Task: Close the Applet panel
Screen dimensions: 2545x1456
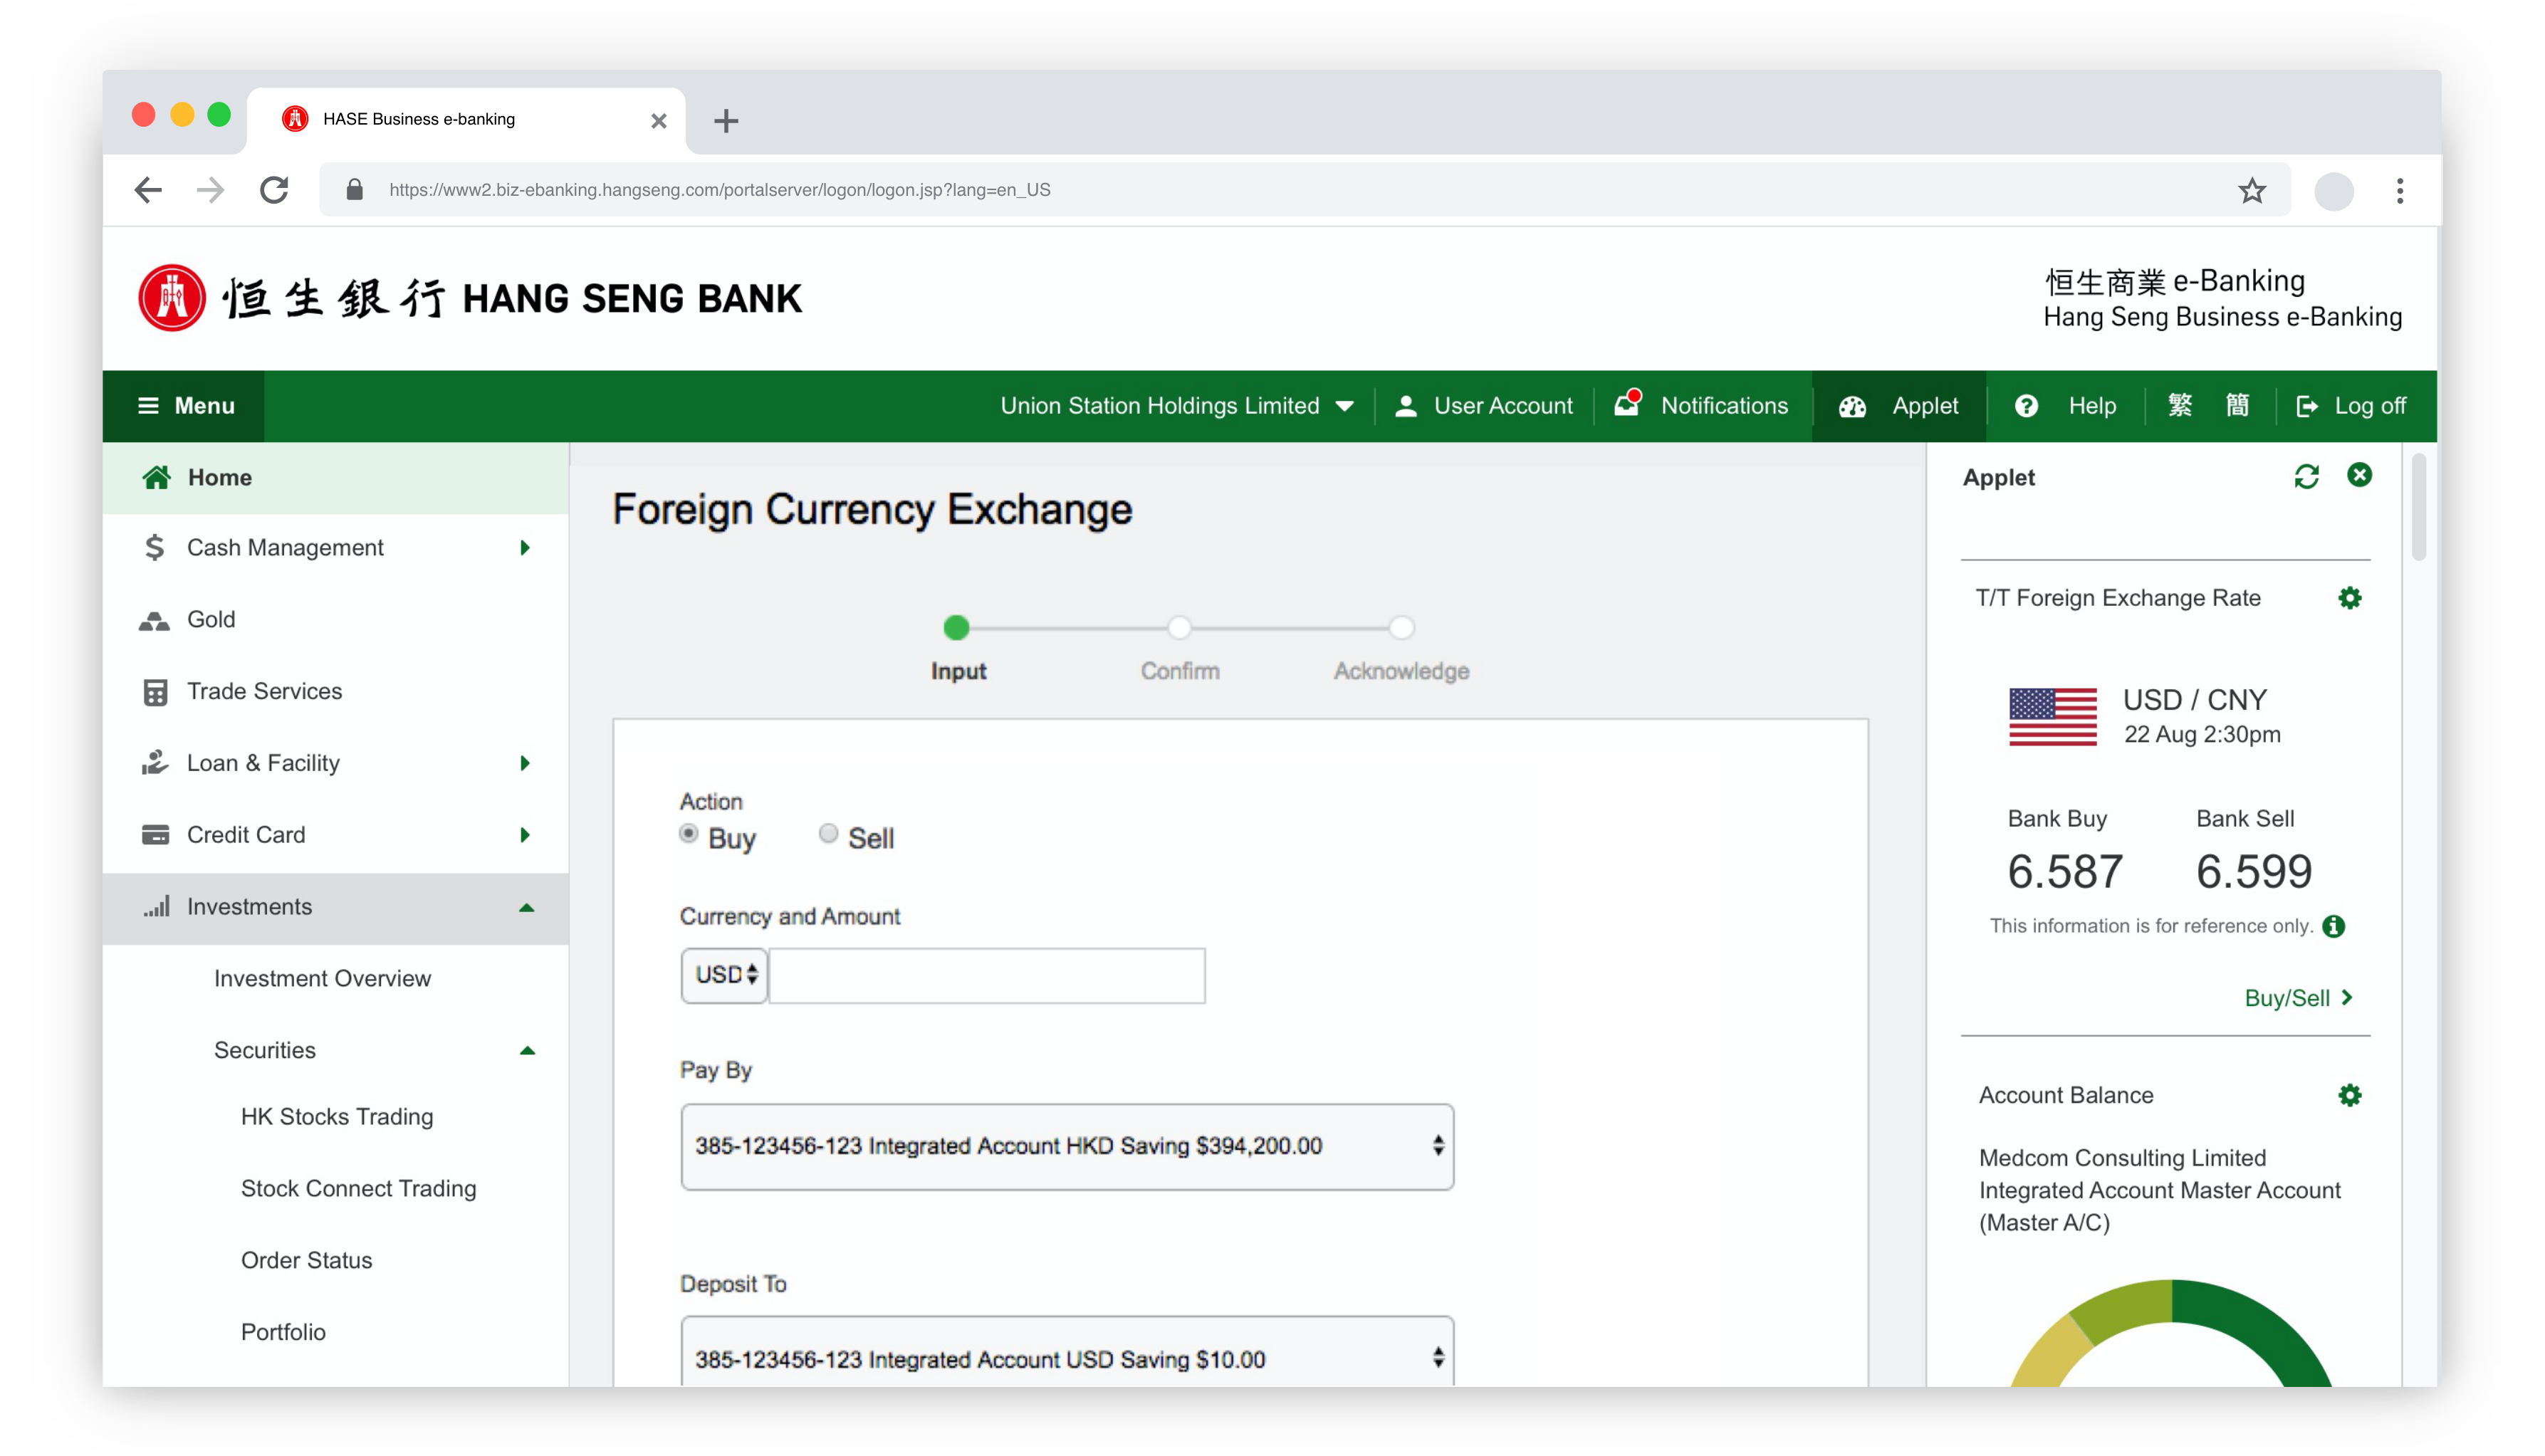Action: pyautogui.click(x=2360, y=475)
